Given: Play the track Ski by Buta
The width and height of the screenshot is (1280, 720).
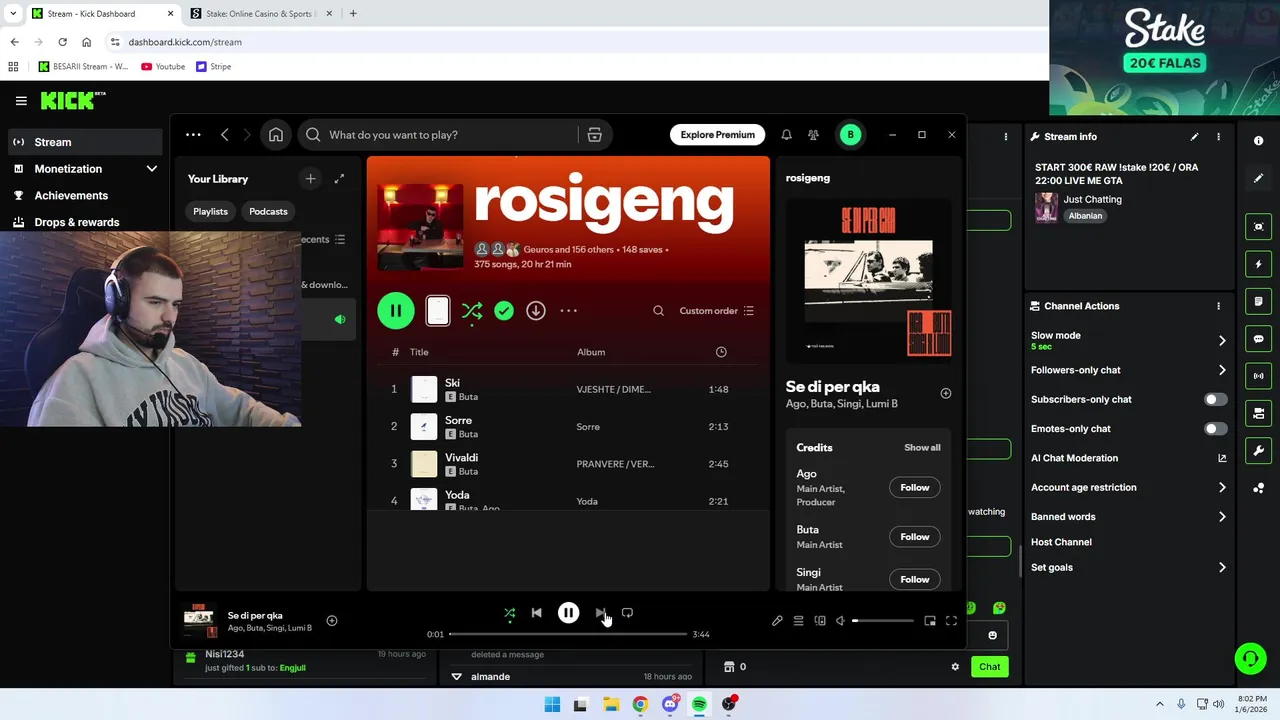Looking at the screenshot, I should (x=568, y=389).
